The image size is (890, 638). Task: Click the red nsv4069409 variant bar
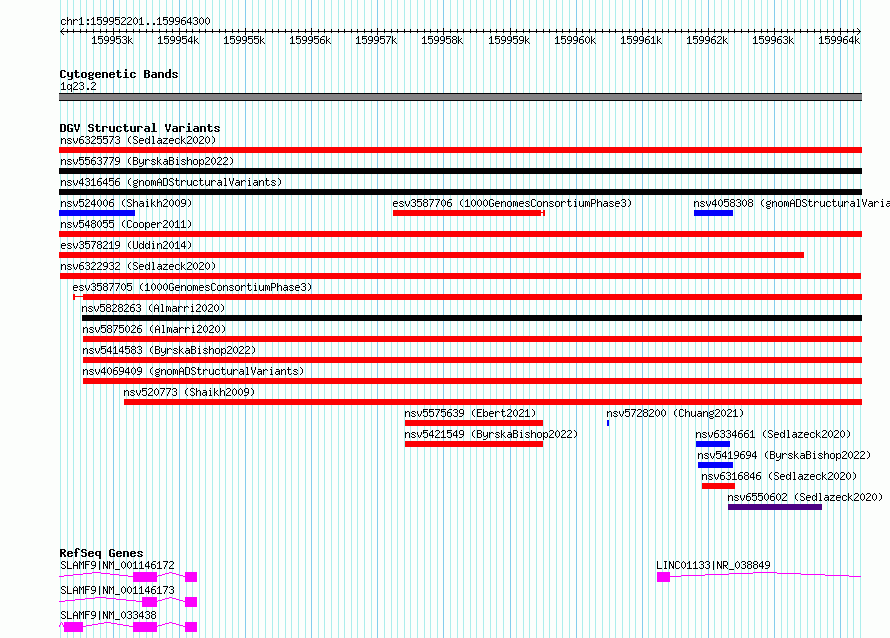pos(472,381)
